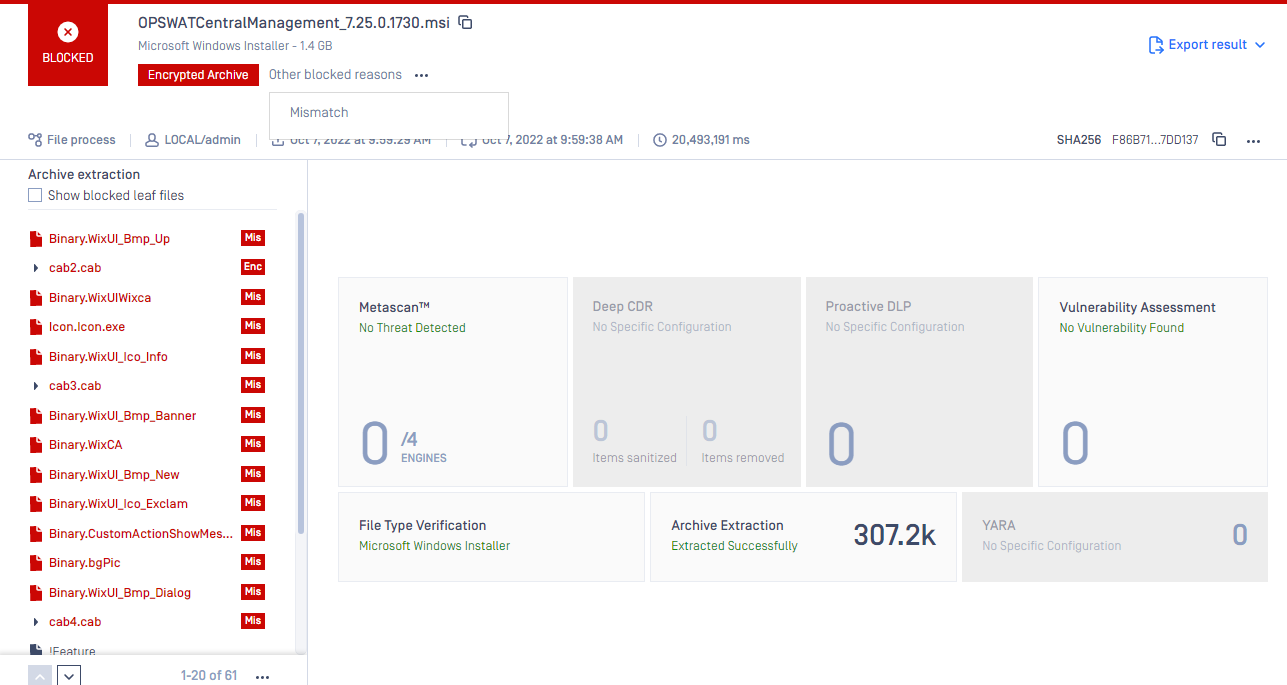
Task: Select Binary.WixUI_Ico_Exclam file
Action: 118,504
